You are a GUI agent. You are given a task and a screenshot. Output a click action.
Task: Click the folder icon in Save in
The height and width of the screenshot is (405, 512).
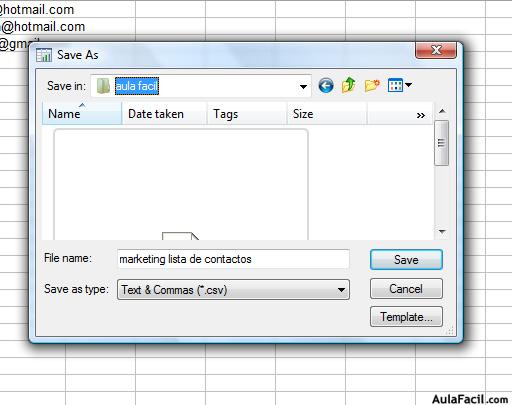tap(103, 86)
